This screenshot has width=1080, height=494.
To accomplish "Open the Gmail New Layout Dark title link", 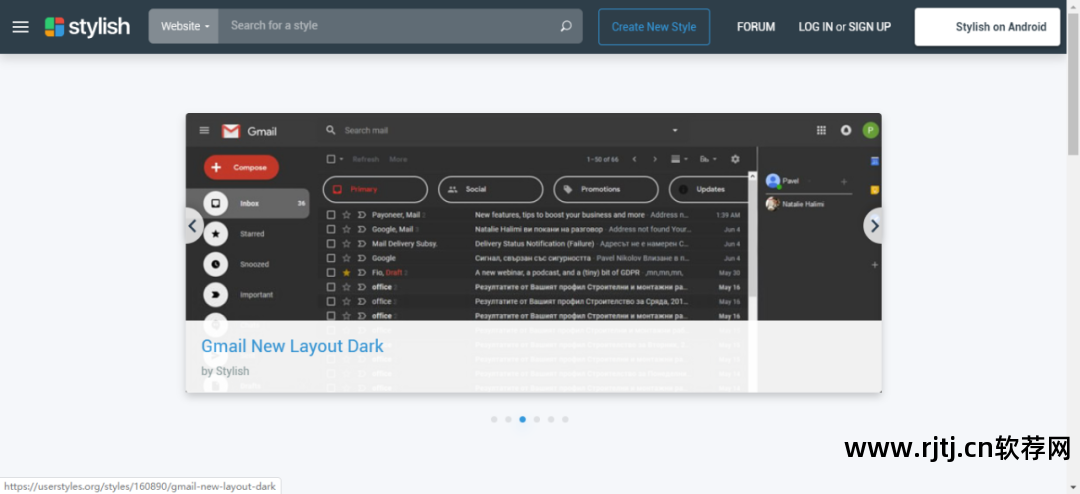I will [292, 346].
